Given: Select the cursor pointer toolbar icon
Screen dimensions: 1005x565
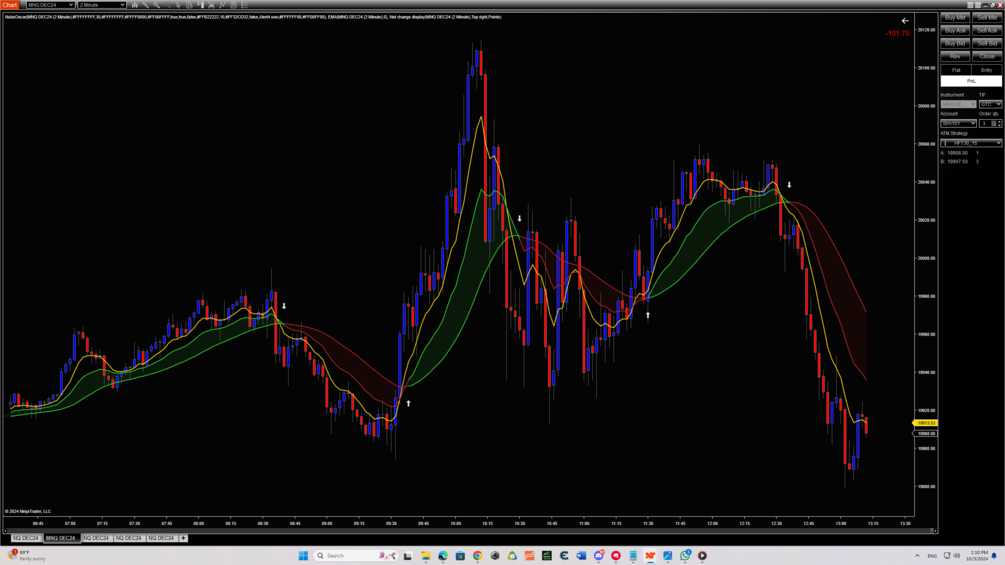Looking at the screenshot, I should pos(178,4).
